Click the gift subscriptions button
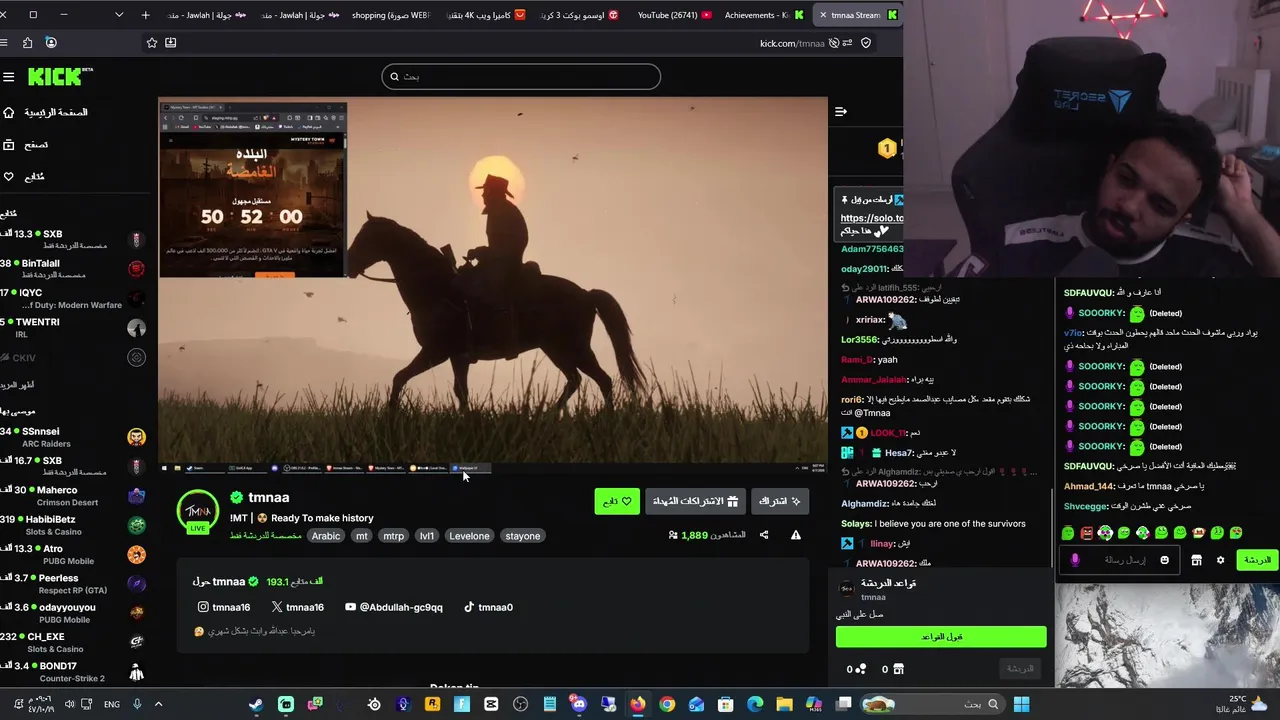This screenshot has width=1280, height=720. [x=695, y=501]
